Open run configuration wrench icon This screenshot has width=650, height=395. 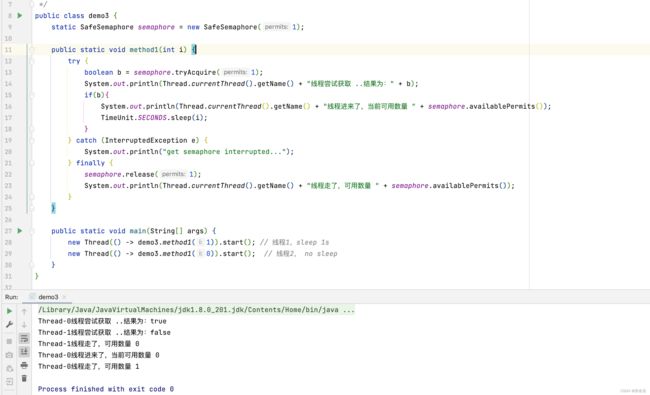[10, 325]
